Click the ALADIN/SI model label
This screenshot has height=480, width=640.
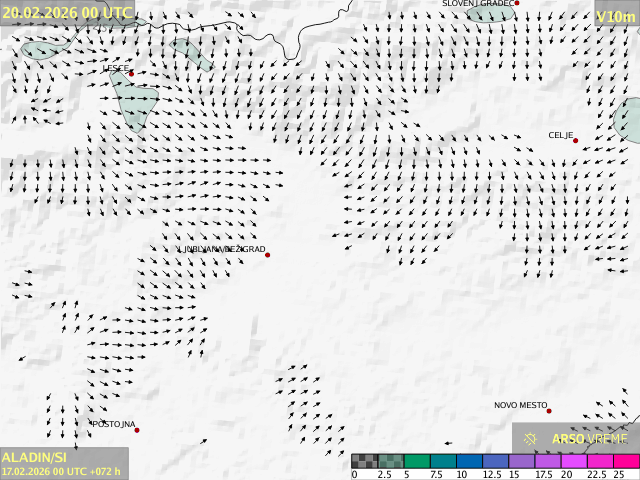pos(34,457)
